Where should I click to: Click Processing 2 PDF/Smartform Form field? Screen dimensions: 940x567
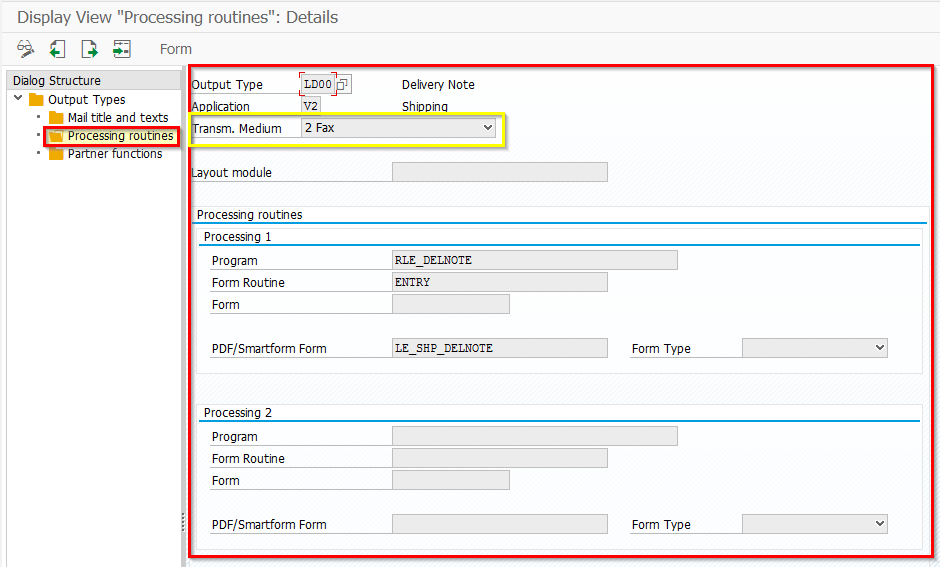(x=500, y=524)
